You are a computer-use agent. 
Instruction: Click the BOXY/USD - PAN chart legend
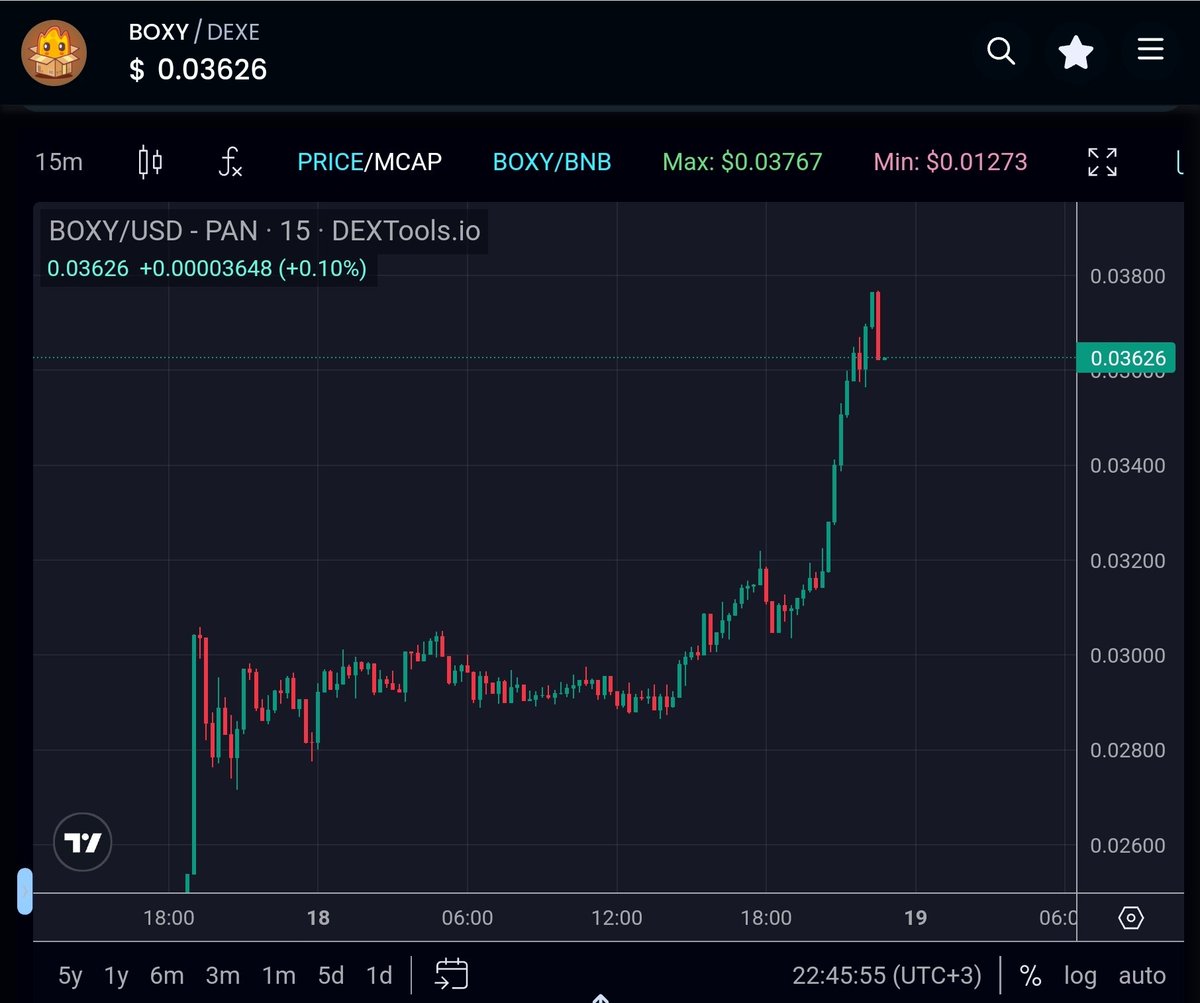coord(265,231)
